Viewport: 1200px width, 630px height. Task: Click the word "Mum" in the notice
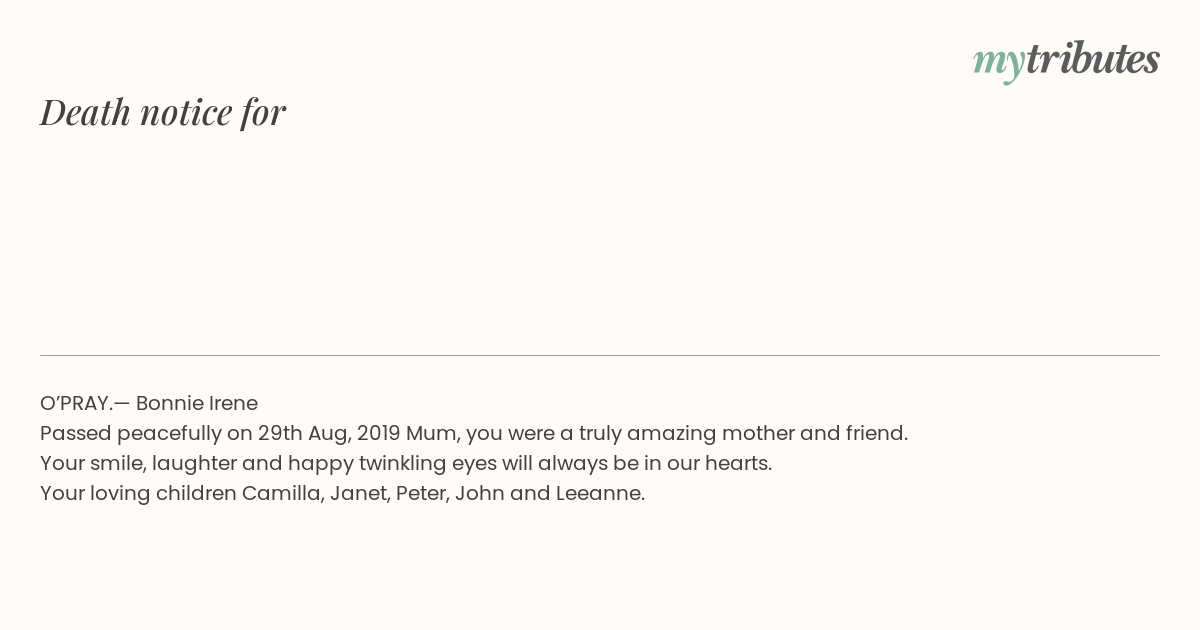tap(430, 433)
